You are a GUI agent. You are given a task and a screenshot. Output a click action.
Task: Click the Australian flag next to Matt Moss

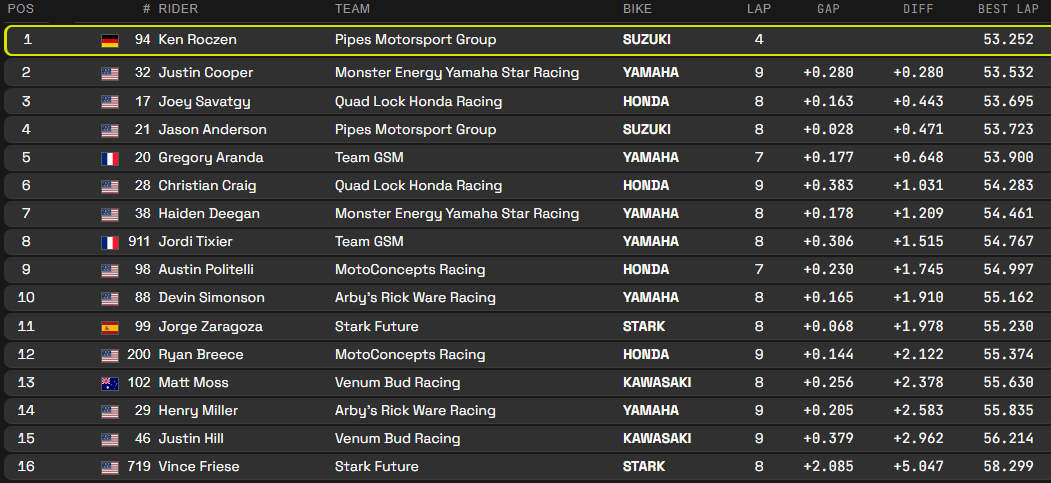[110, 383]
